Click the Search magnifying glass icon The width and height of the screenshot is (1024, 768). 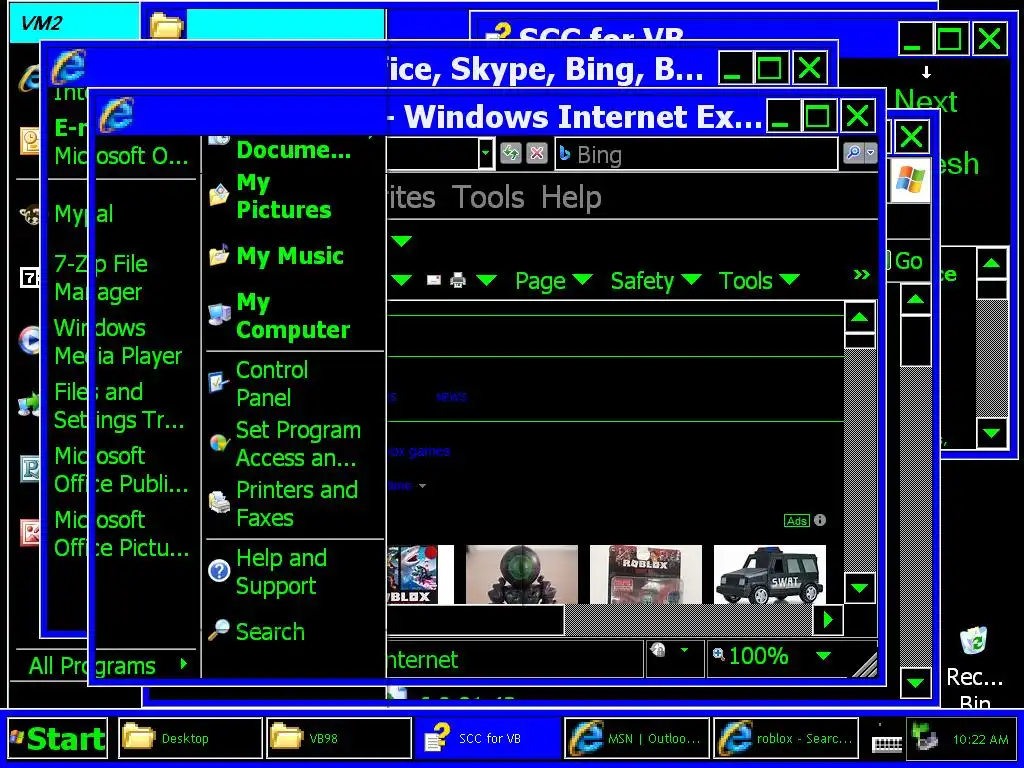point(219,630)
